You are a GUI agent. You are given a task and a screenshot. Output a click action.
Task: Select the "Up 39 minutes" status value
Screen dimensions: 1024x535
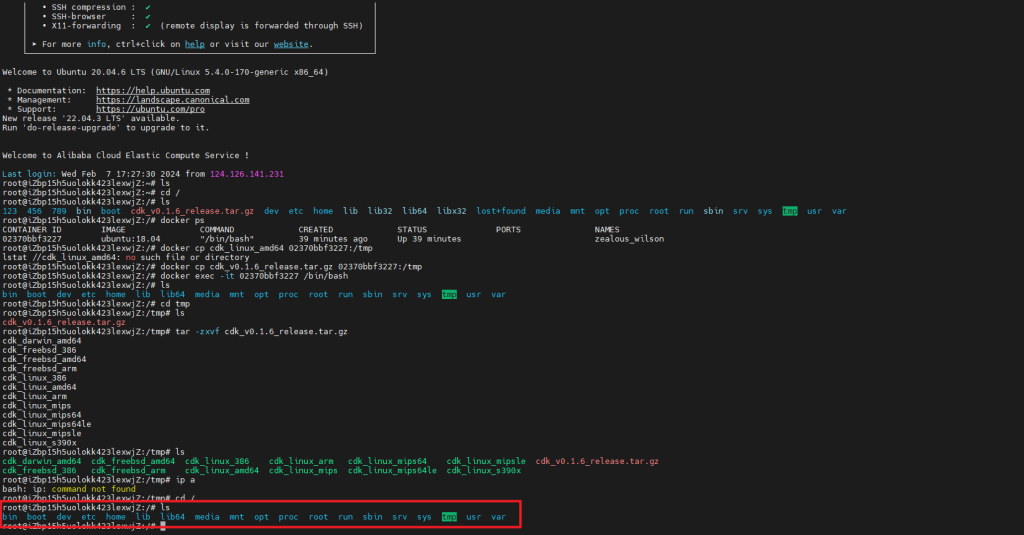click(x=429, y=238)
